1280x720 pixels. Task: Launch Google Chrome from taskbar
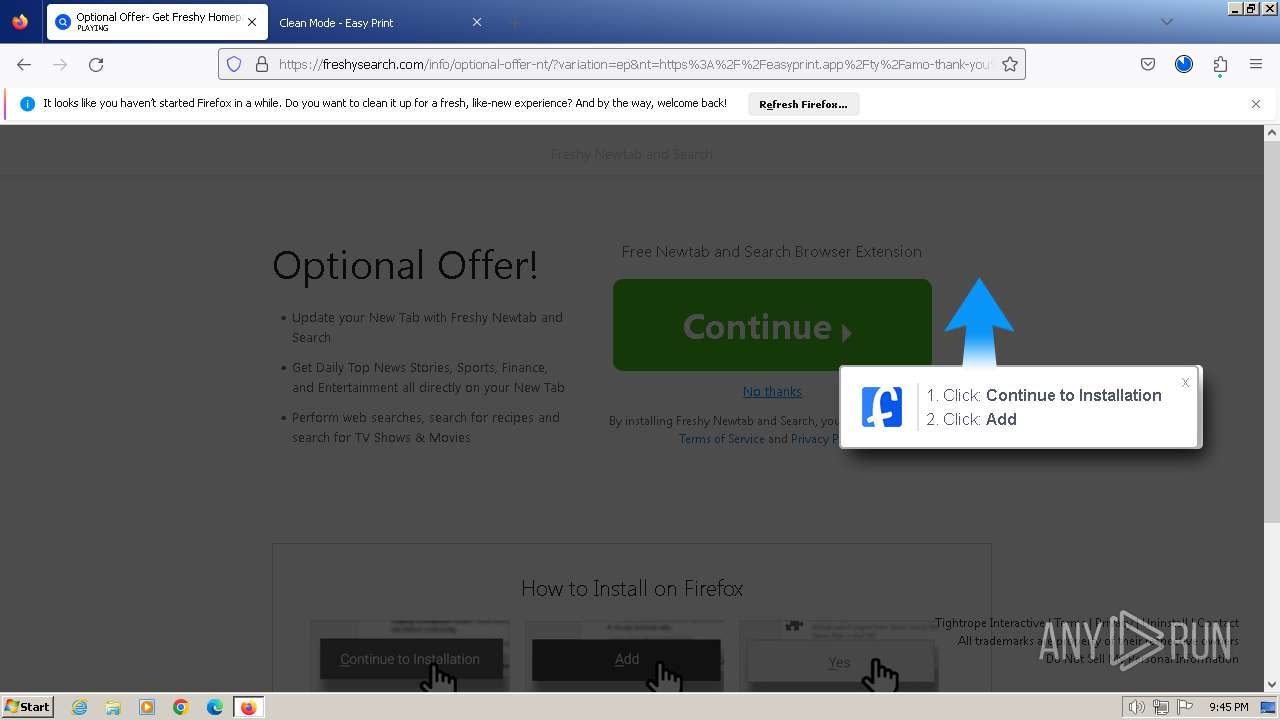pyautogui.click(x=181, y=707)
